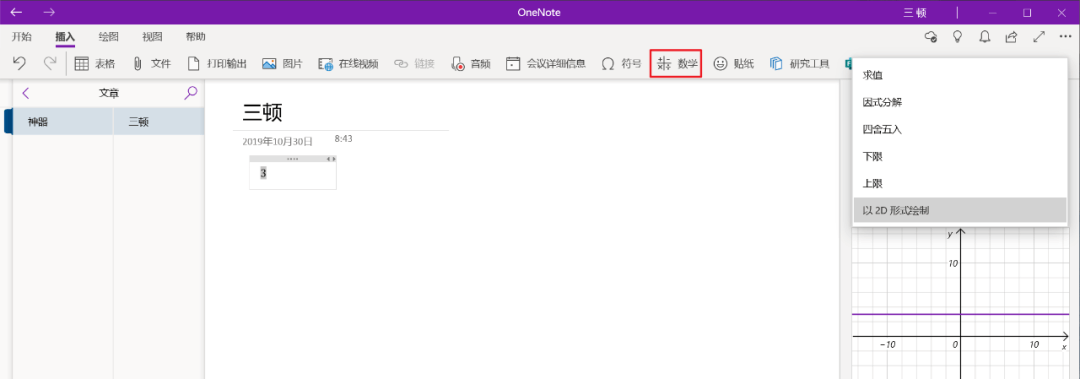Viewport: 1080px width, 379px height.
Task: Insert a symbol (符号)
Action: point(621,64)
